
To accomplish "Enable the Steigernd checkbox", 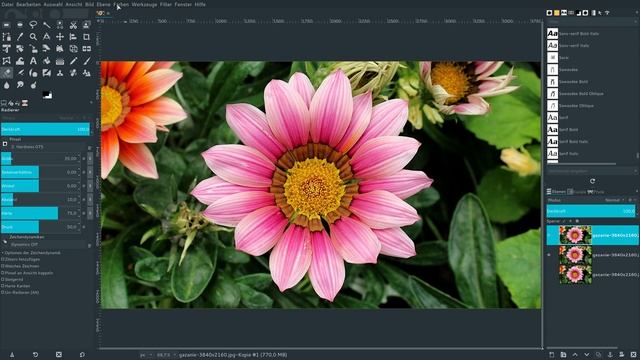I will pos(2,280).
